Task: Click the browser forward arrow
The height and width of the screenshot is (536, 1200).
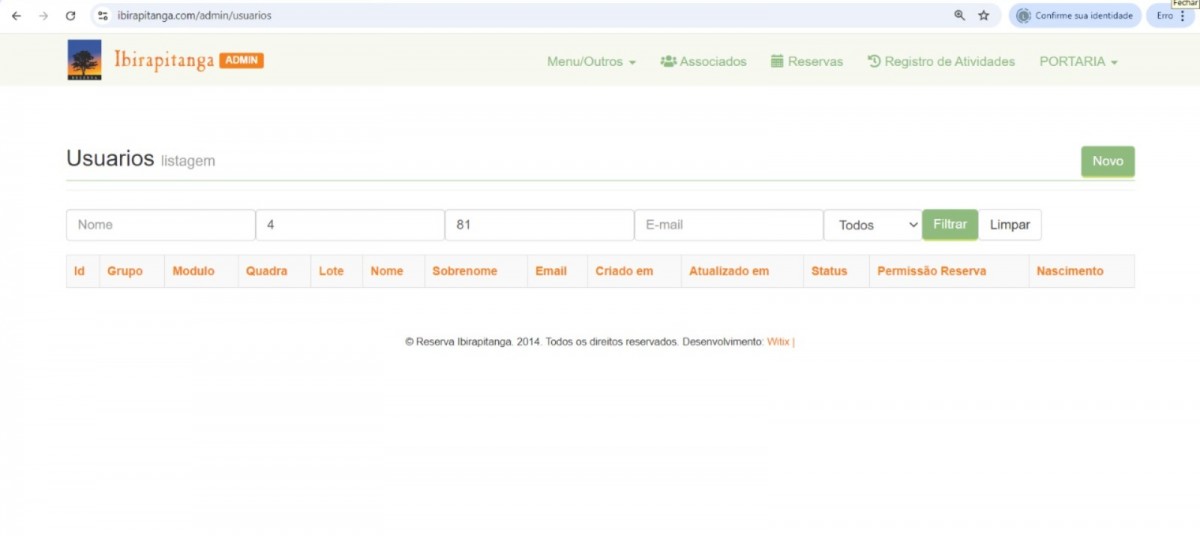Action: click(x=43, y=16)
